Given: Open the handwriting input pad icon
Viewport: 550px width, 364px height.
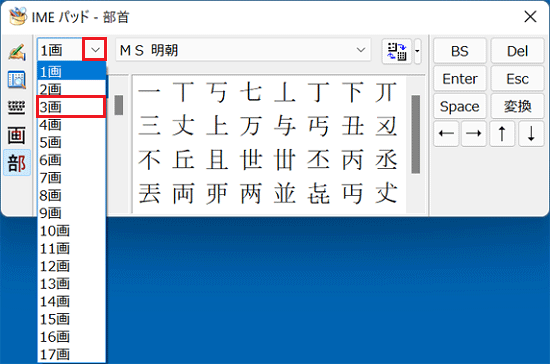Looking at the screenshot, I should point(17,52).
